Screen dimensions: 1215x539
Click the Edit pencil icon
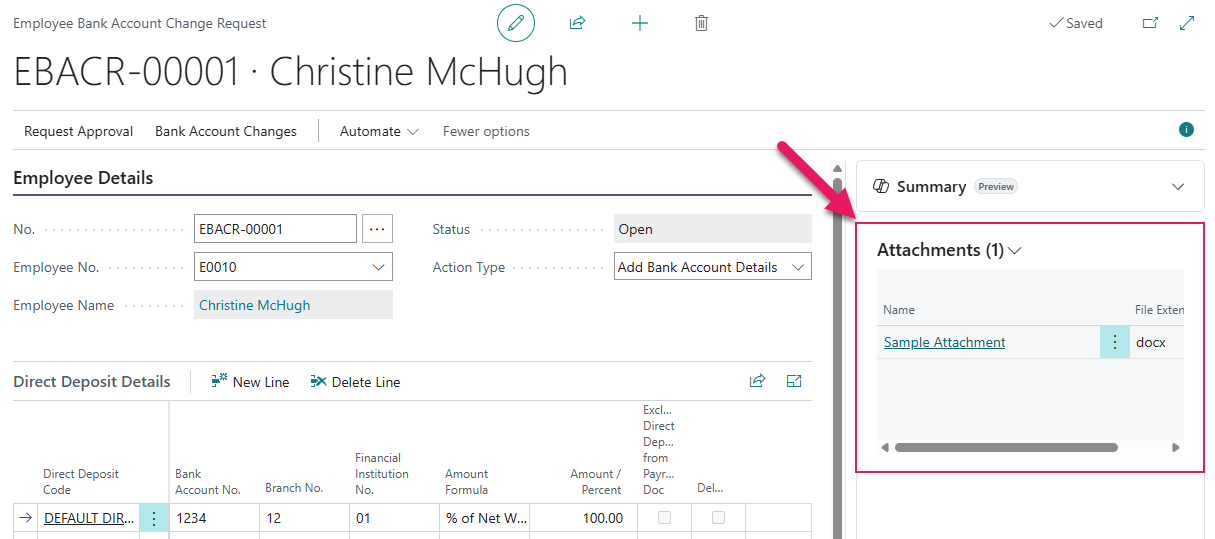click(516, 23)
